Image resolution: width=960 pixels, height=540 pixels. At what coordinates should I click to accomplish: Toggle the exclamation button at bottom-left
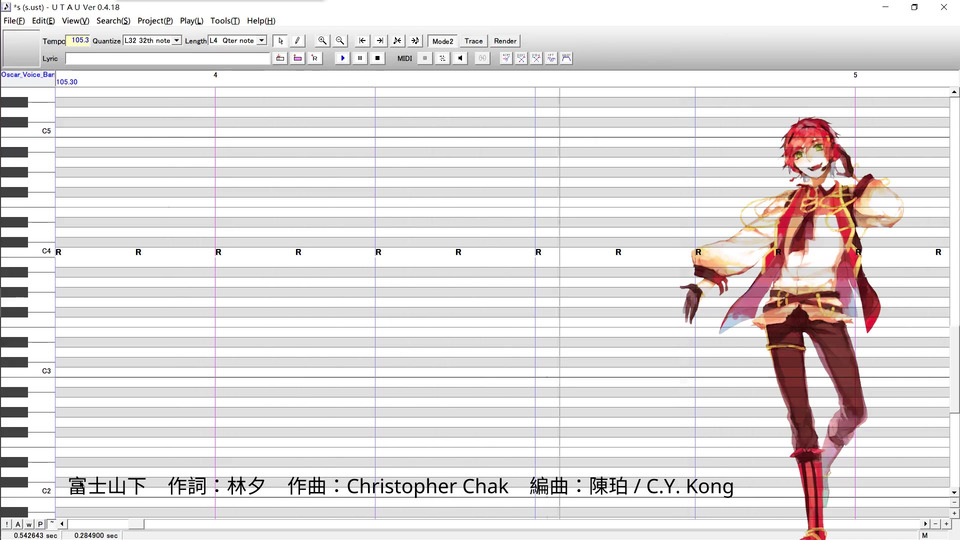(7, 524)
